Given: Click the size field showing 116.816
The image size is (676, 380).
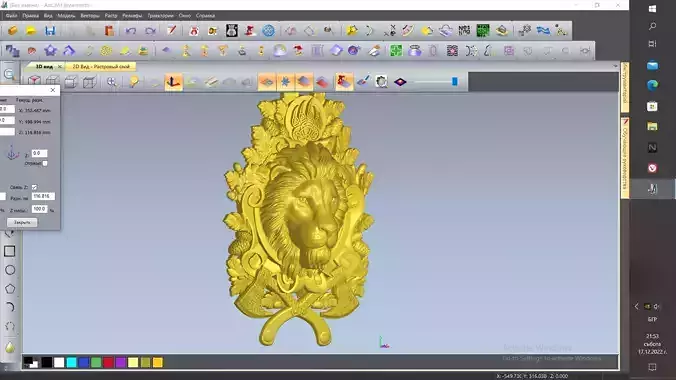Looking at the screenshot, I should click(x=43, y=196).
